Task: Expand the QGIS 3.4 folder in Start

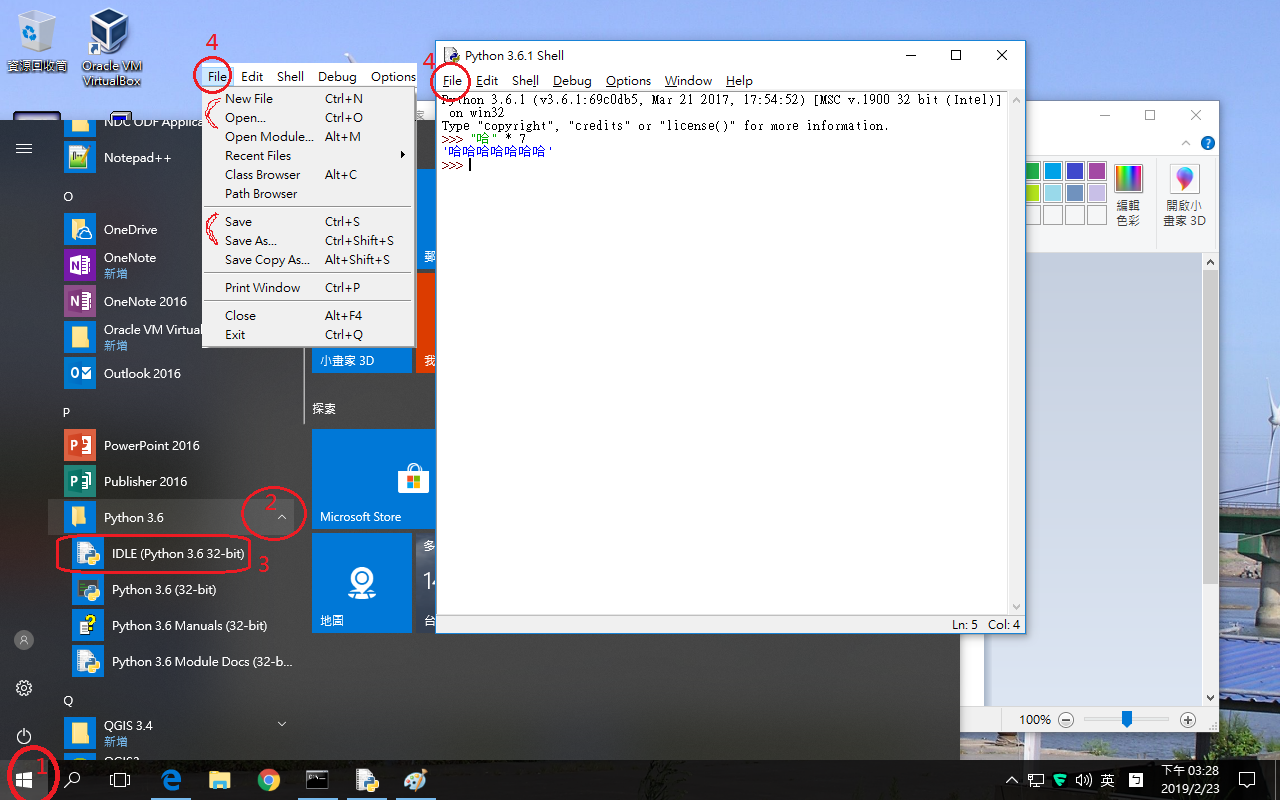Action: (282, 724)
